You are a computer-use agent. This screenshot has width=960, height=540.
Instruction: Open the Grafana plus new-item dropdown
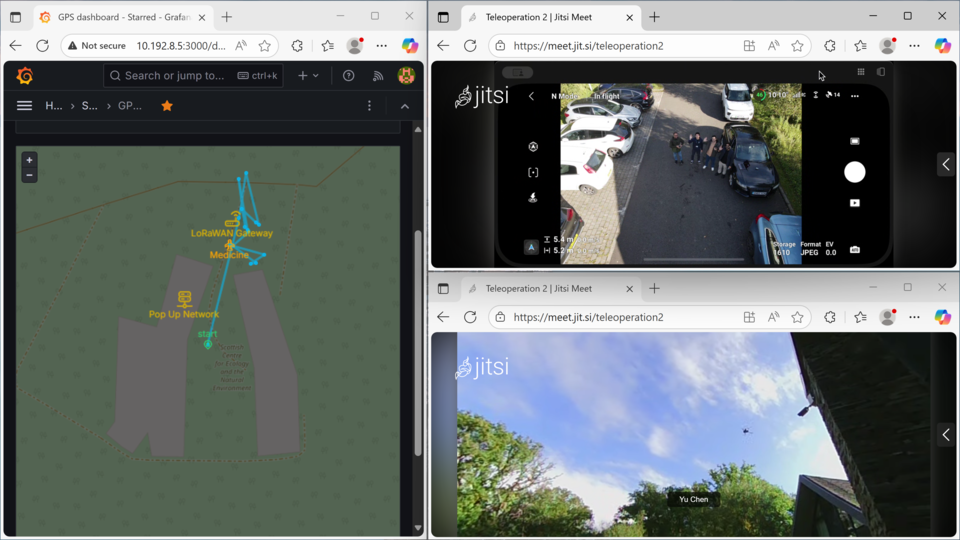(x=308, y=76)
